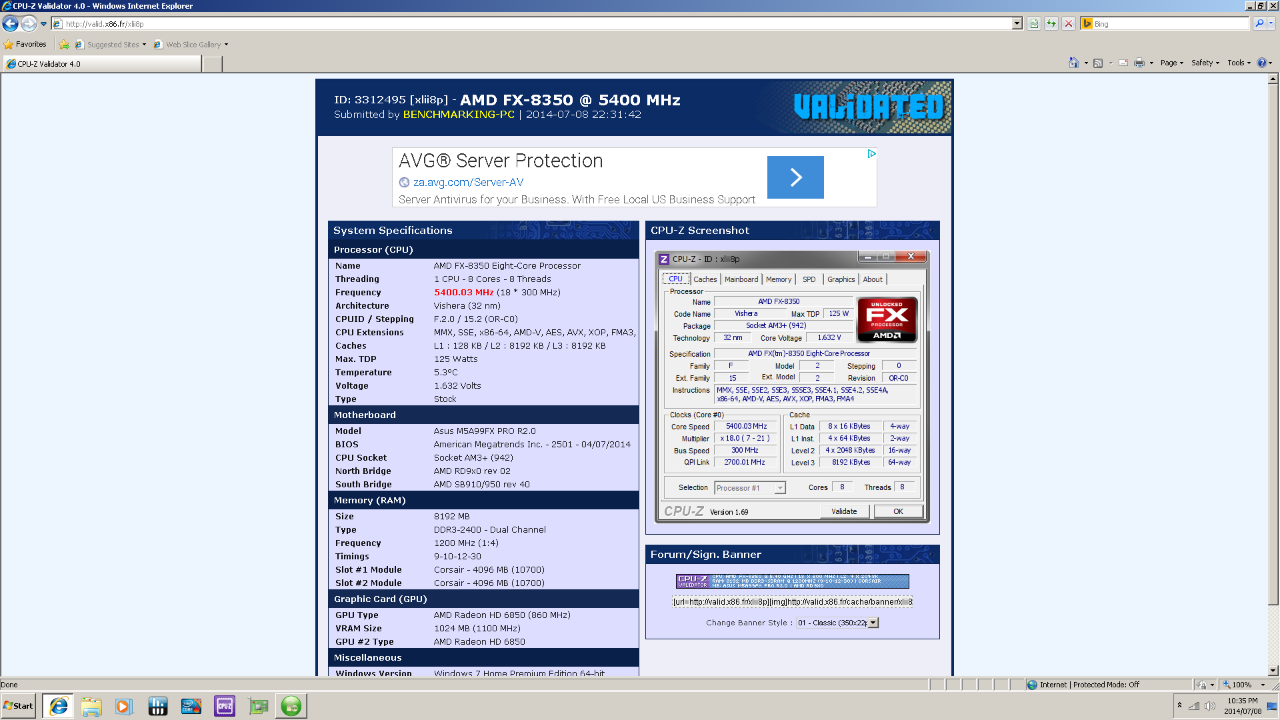Go back with the browser Back arrow
1280x720 pixels.
tap(10, 23)
